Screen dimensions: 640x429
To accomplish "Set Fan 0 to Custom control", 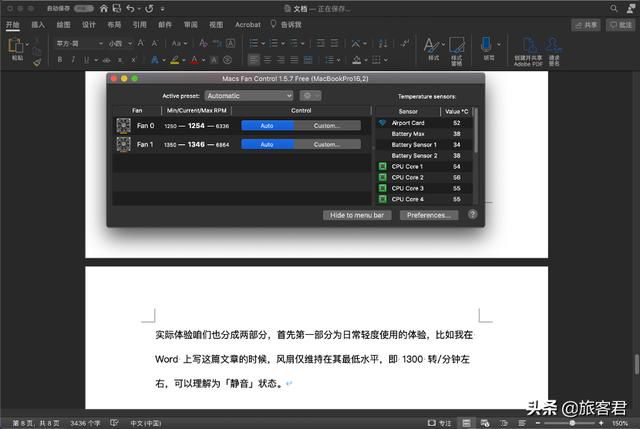I will click(x=327, y=126).
